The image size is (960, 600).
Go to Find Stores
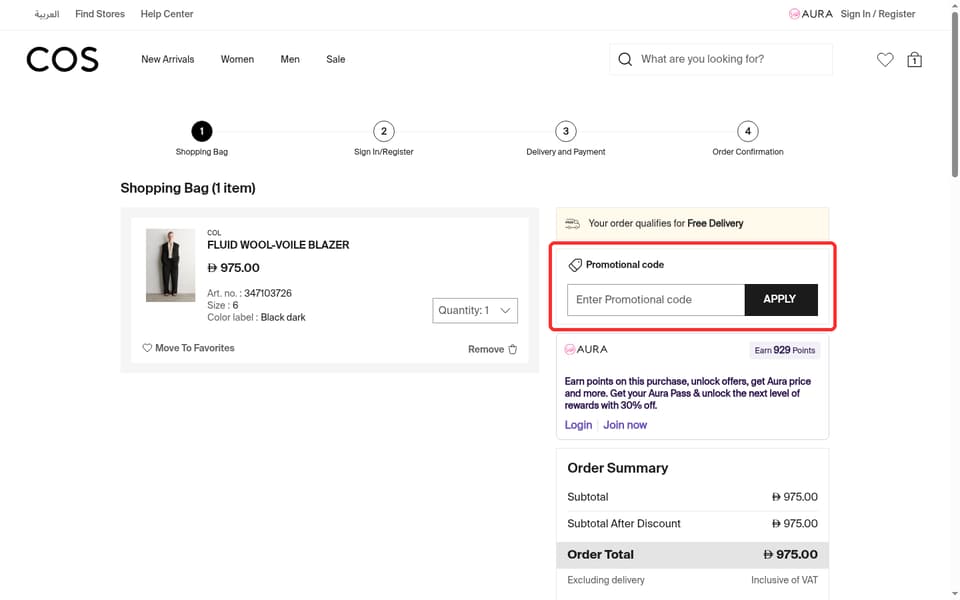pos(100,14)
